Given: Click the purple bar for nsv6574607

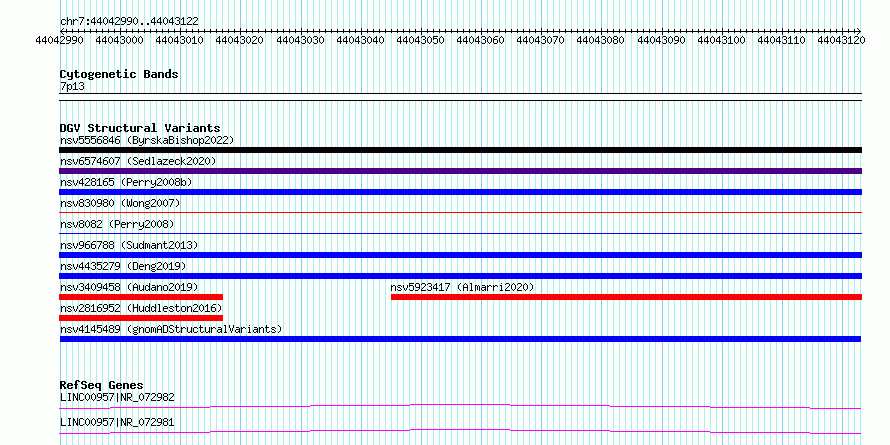Looking at the screenshot, I should tap(460, 171).
